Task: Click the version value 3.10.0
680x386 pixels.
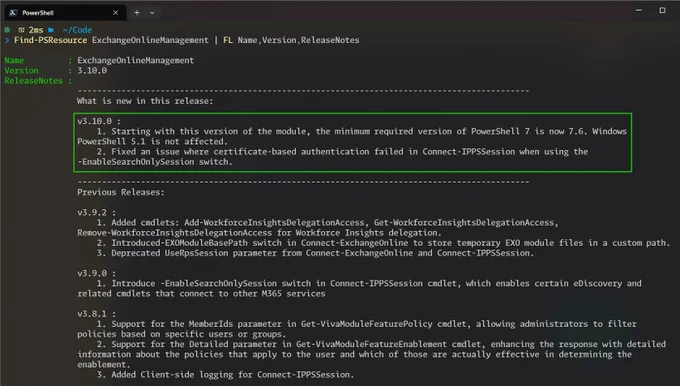Action: tap(92, 70)
